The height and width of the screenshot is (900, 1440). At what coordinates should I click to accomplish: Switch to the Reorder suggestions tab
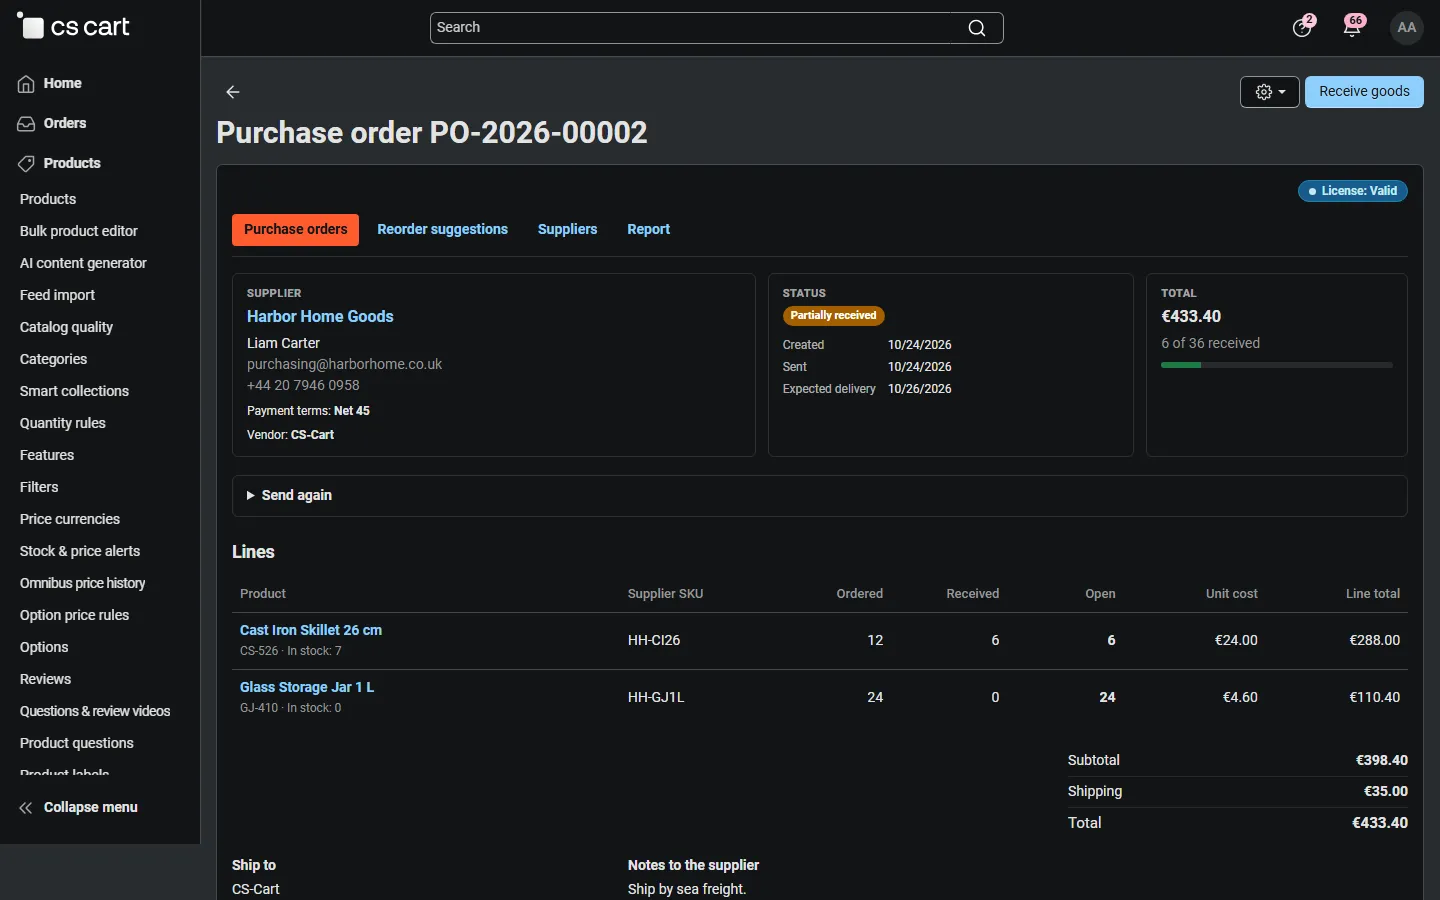tap(442, 230)
